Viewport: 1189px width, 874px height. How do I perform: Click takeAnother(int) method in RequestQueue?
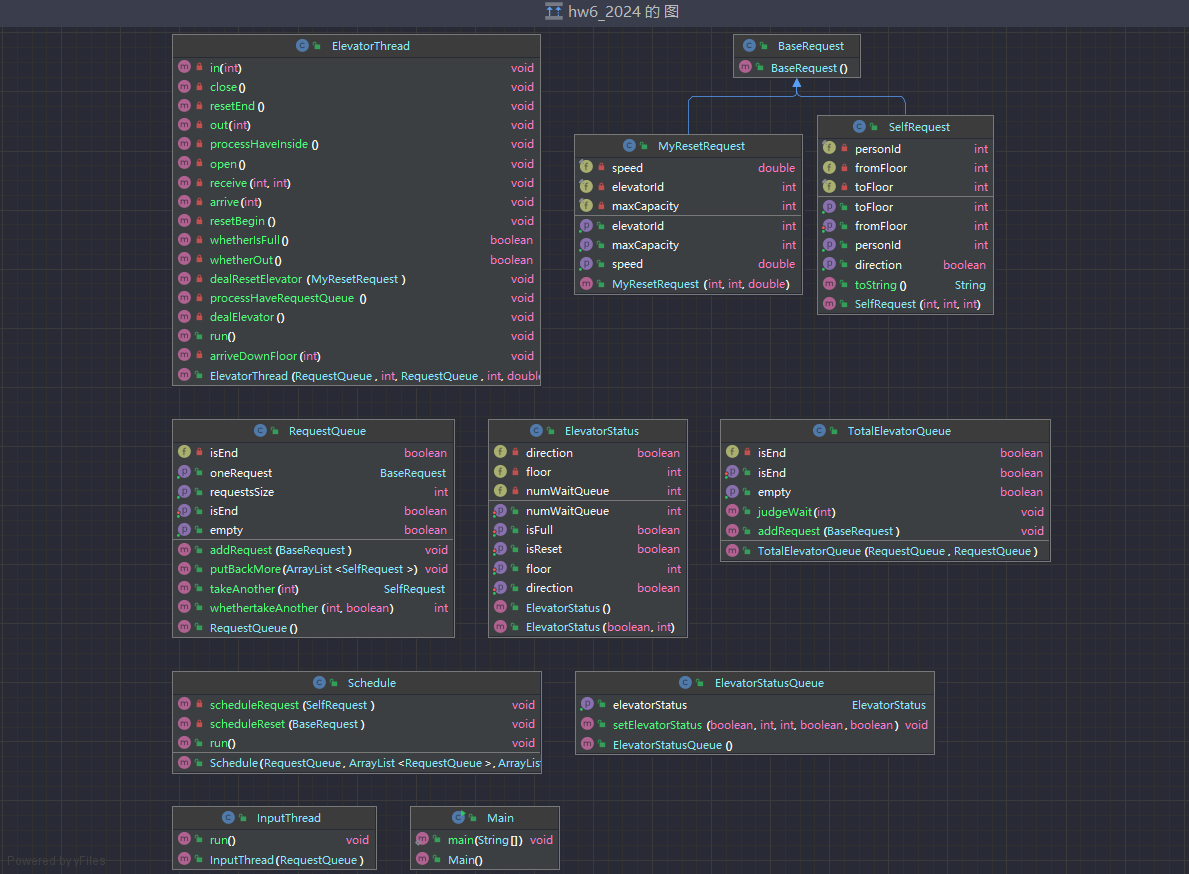pyautogui.click(x=313, y=588)
